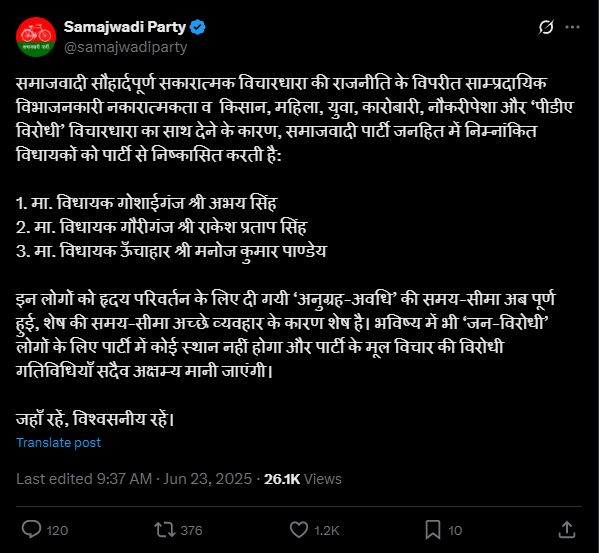599x553 pixels.
Task: Open the @samajwadiparty handle link
Action: (x=125, y=47)
